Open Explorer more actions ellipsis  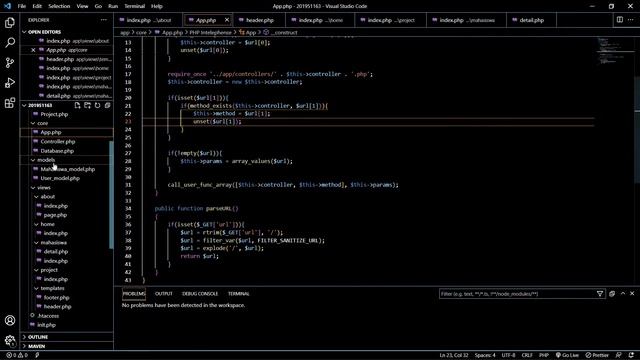104,20
